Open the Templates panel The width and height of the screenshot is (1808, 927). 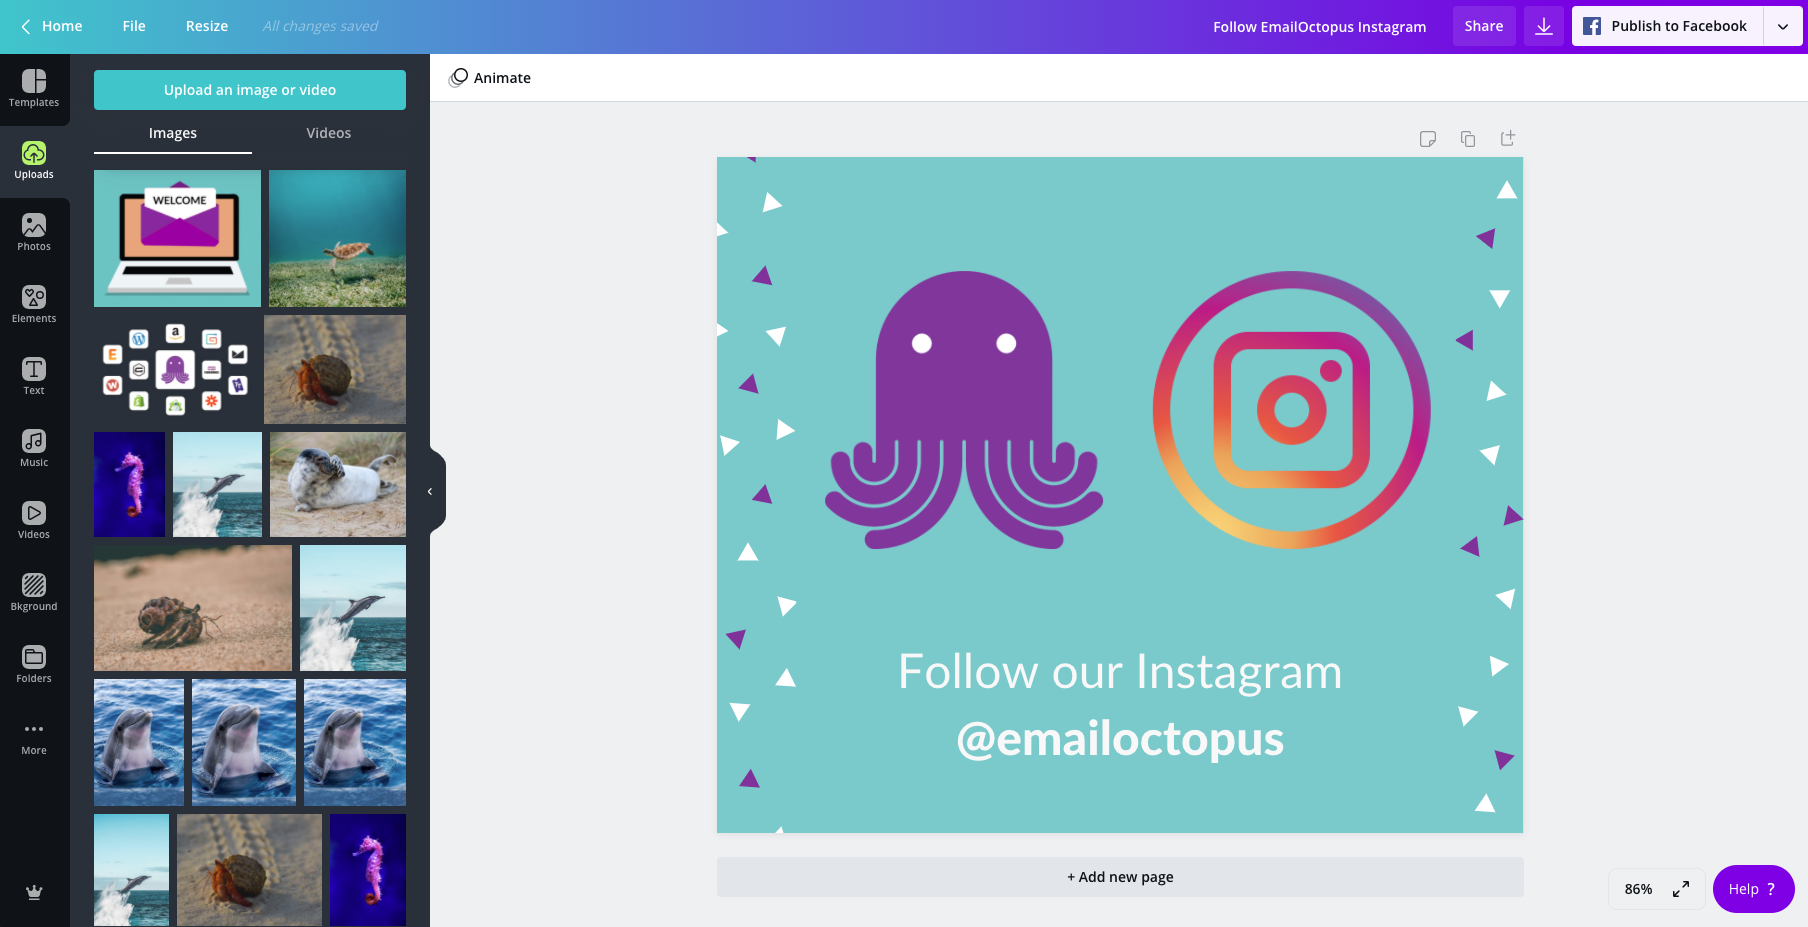[x=34, y=89]
